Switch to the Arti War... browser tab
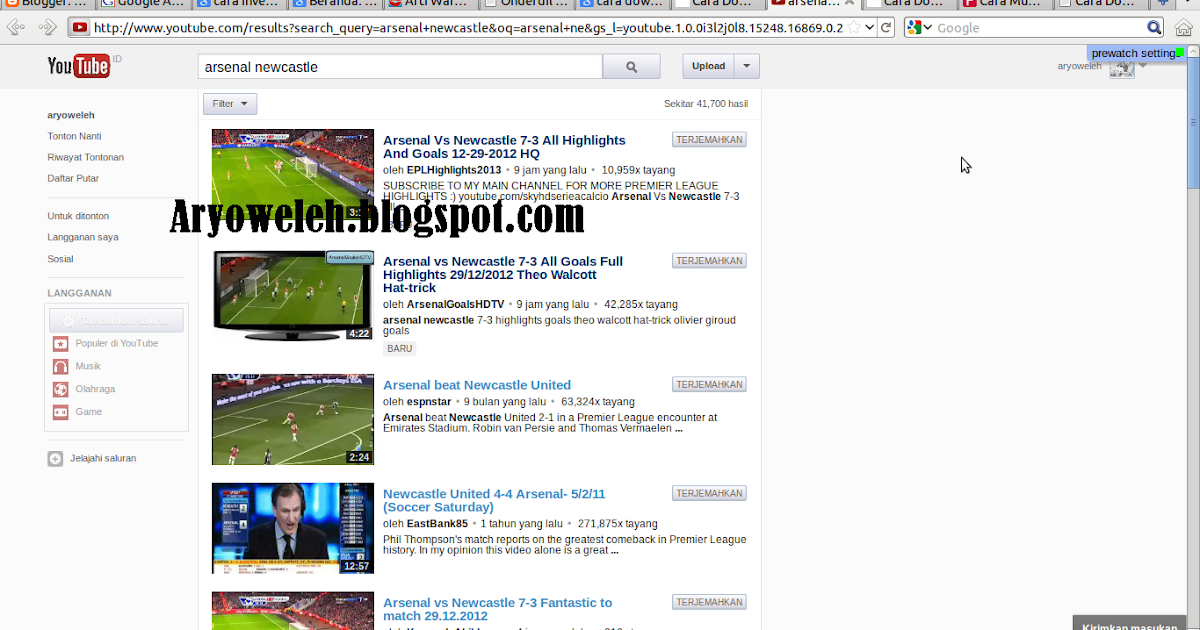 (x=432, y=3)
